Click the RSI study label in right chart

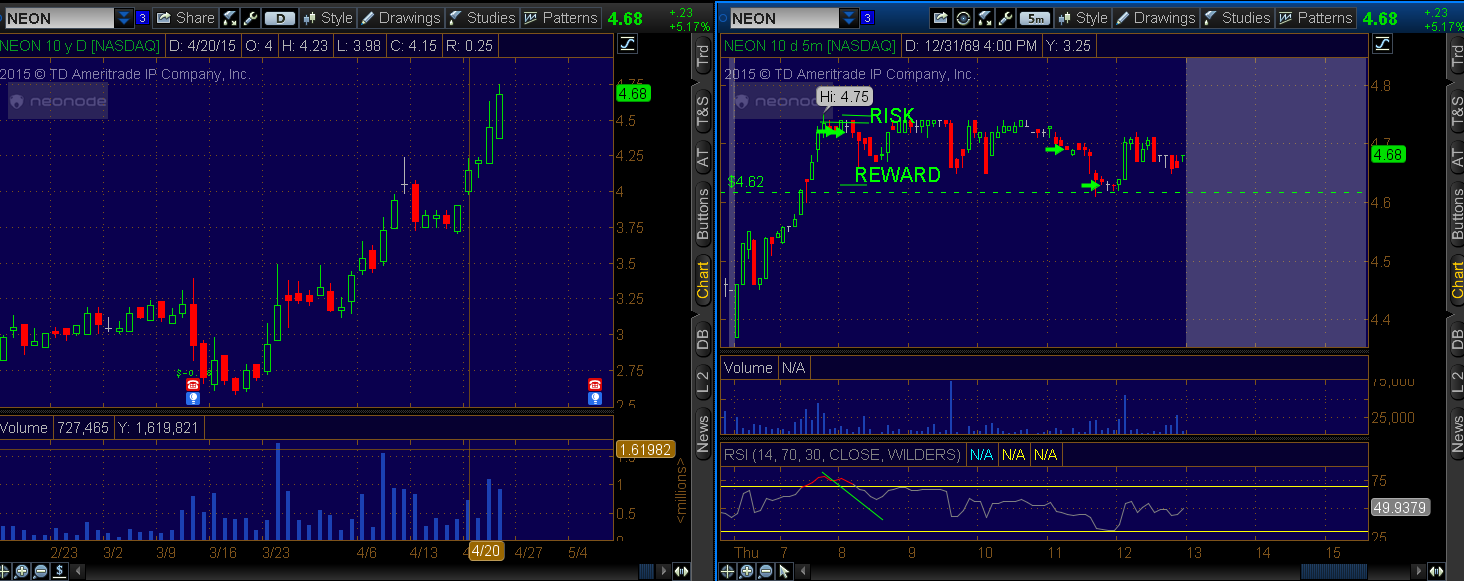(842, 455)
